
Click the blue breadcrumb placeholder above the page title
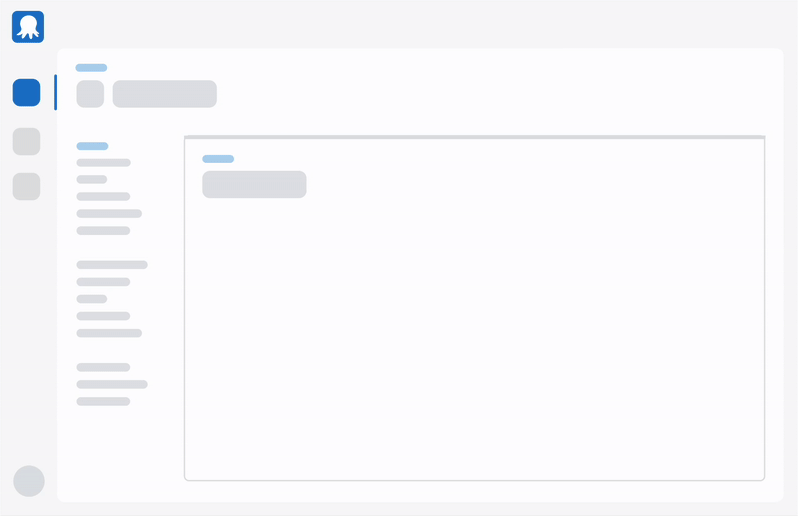pyautogui.click(x=91, y=68)
